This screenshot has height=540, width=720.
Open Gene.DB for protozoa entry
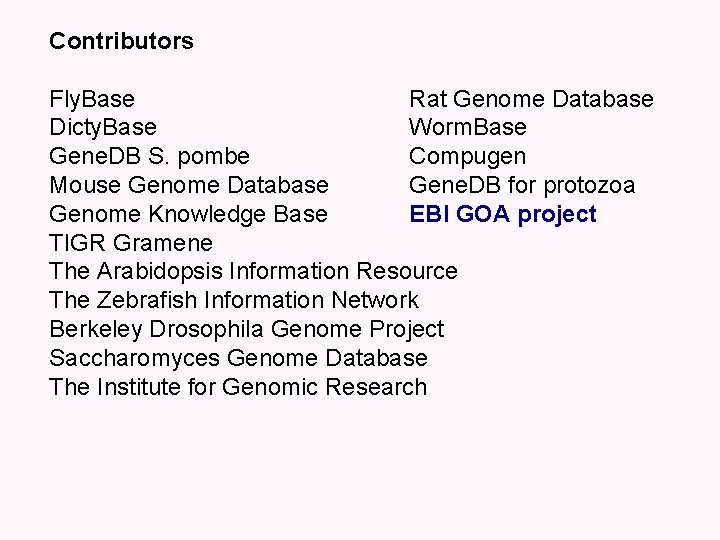(x=522, y=186)
